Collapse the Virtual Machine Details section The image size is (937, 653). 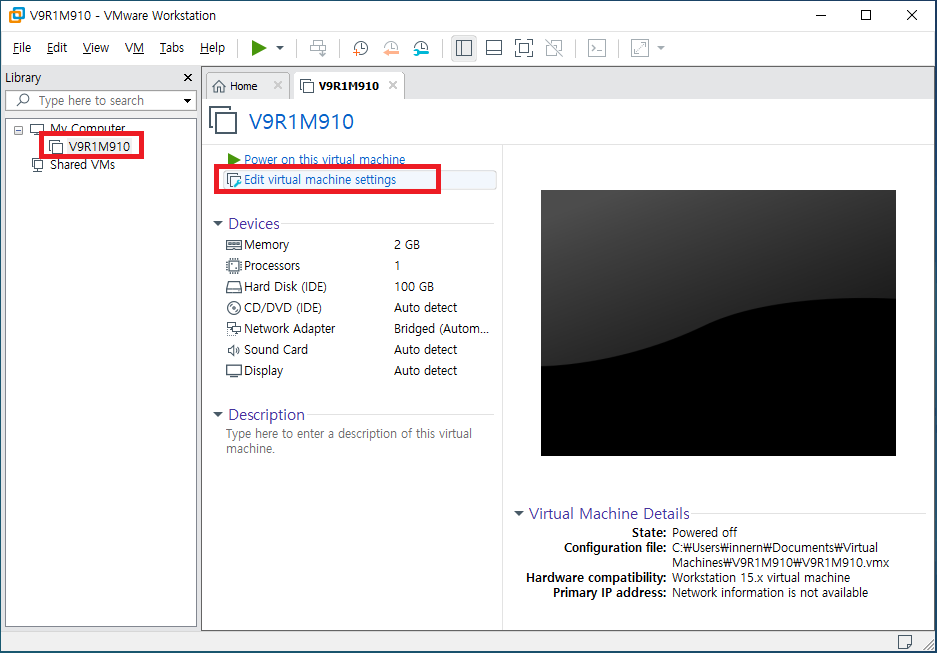519,514
